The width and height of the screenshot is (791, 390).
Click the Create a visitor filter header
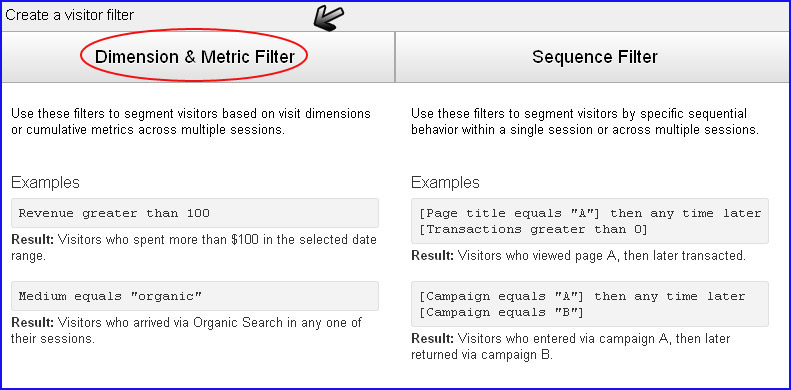tap(69, 15)
